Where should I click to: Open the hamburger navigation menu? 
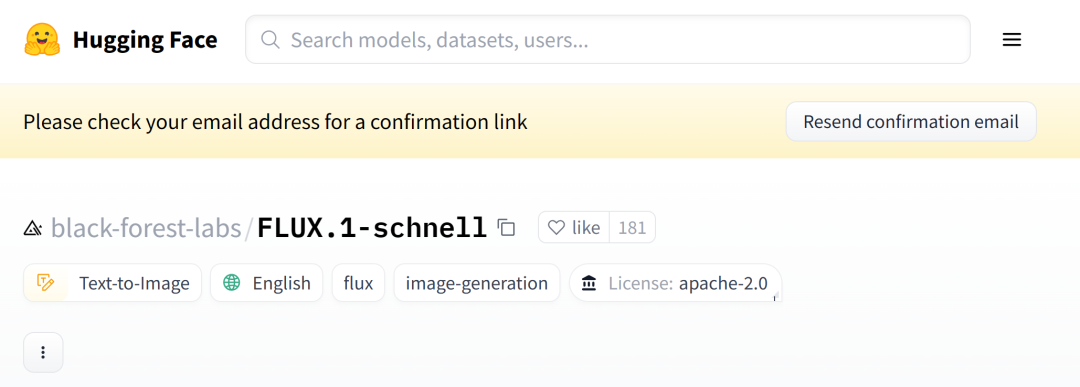click(x=1011, y=40)
